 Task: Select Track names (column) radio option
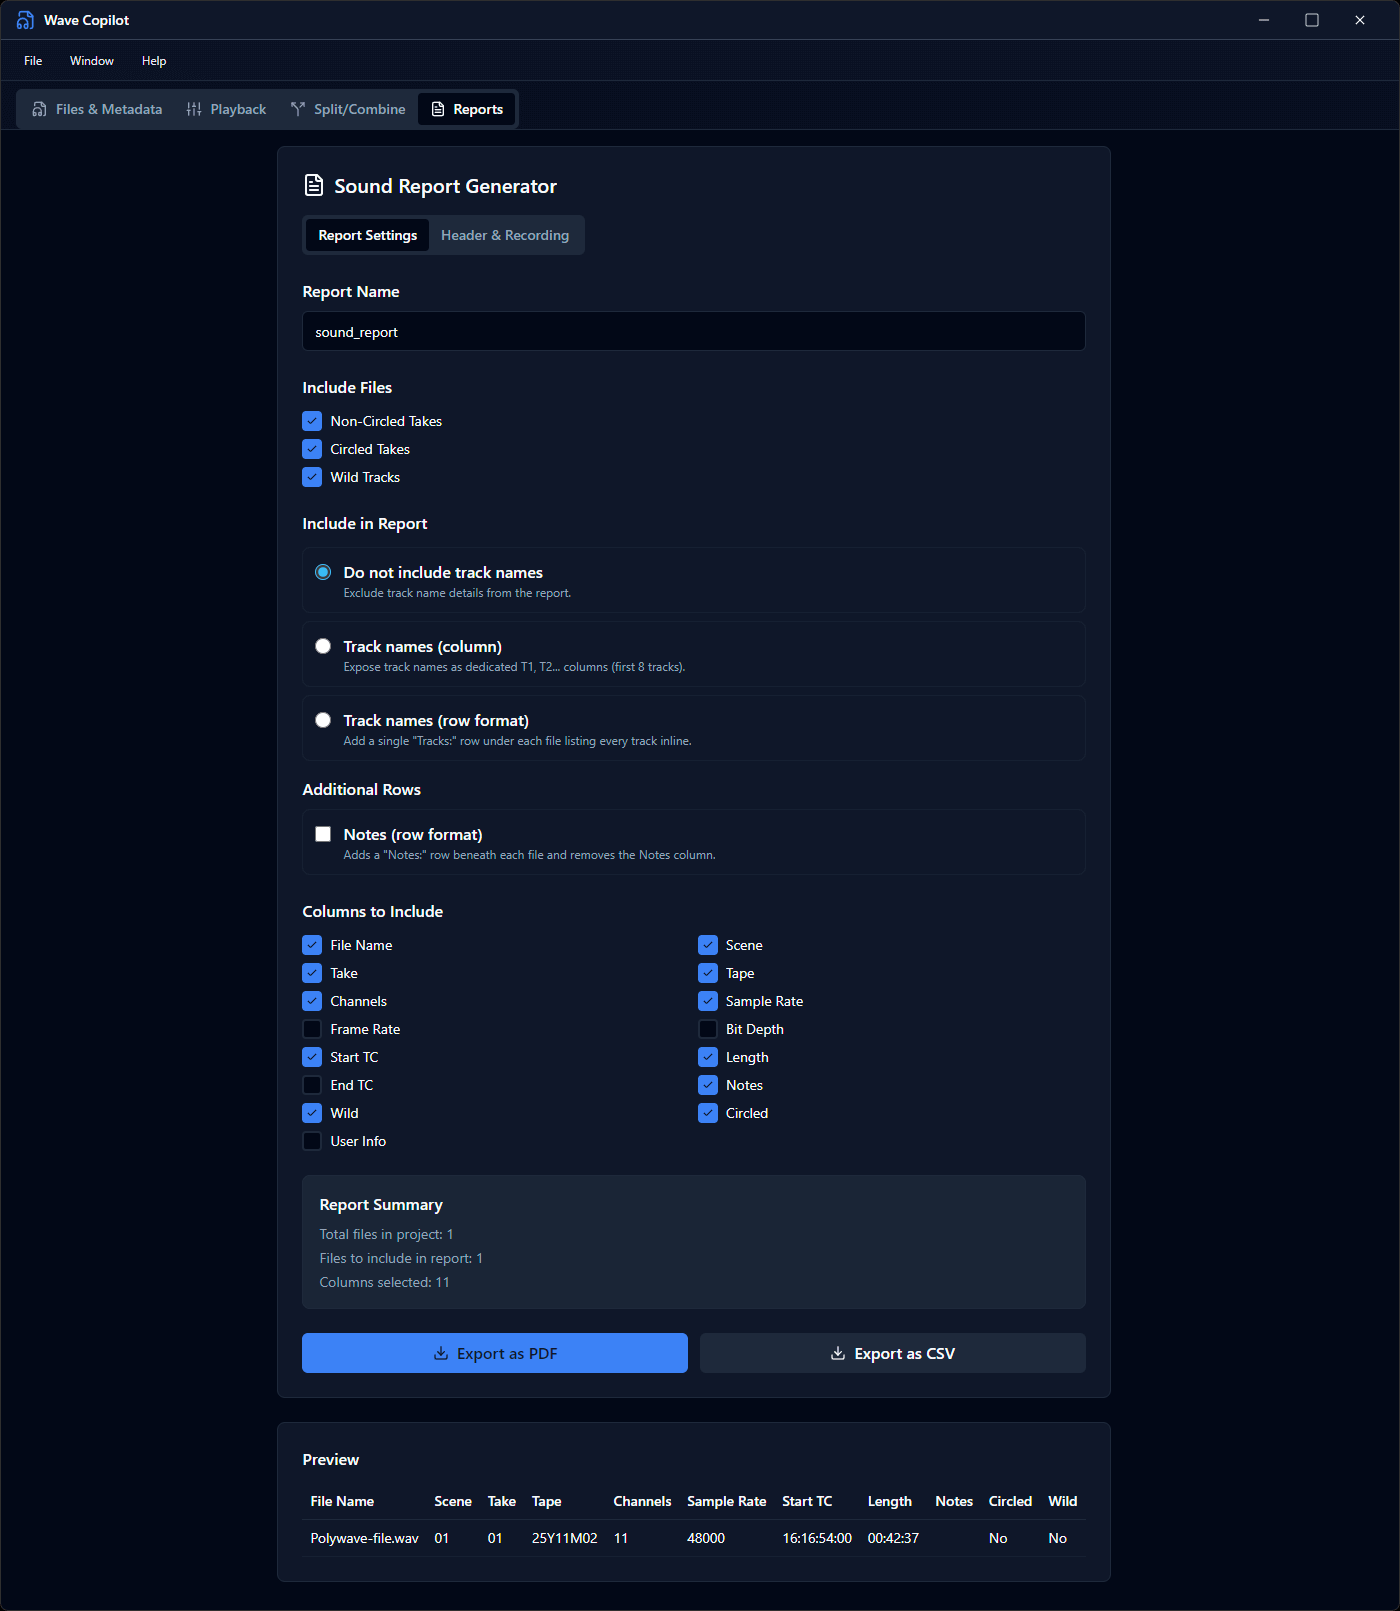click(x=323, y=646)
